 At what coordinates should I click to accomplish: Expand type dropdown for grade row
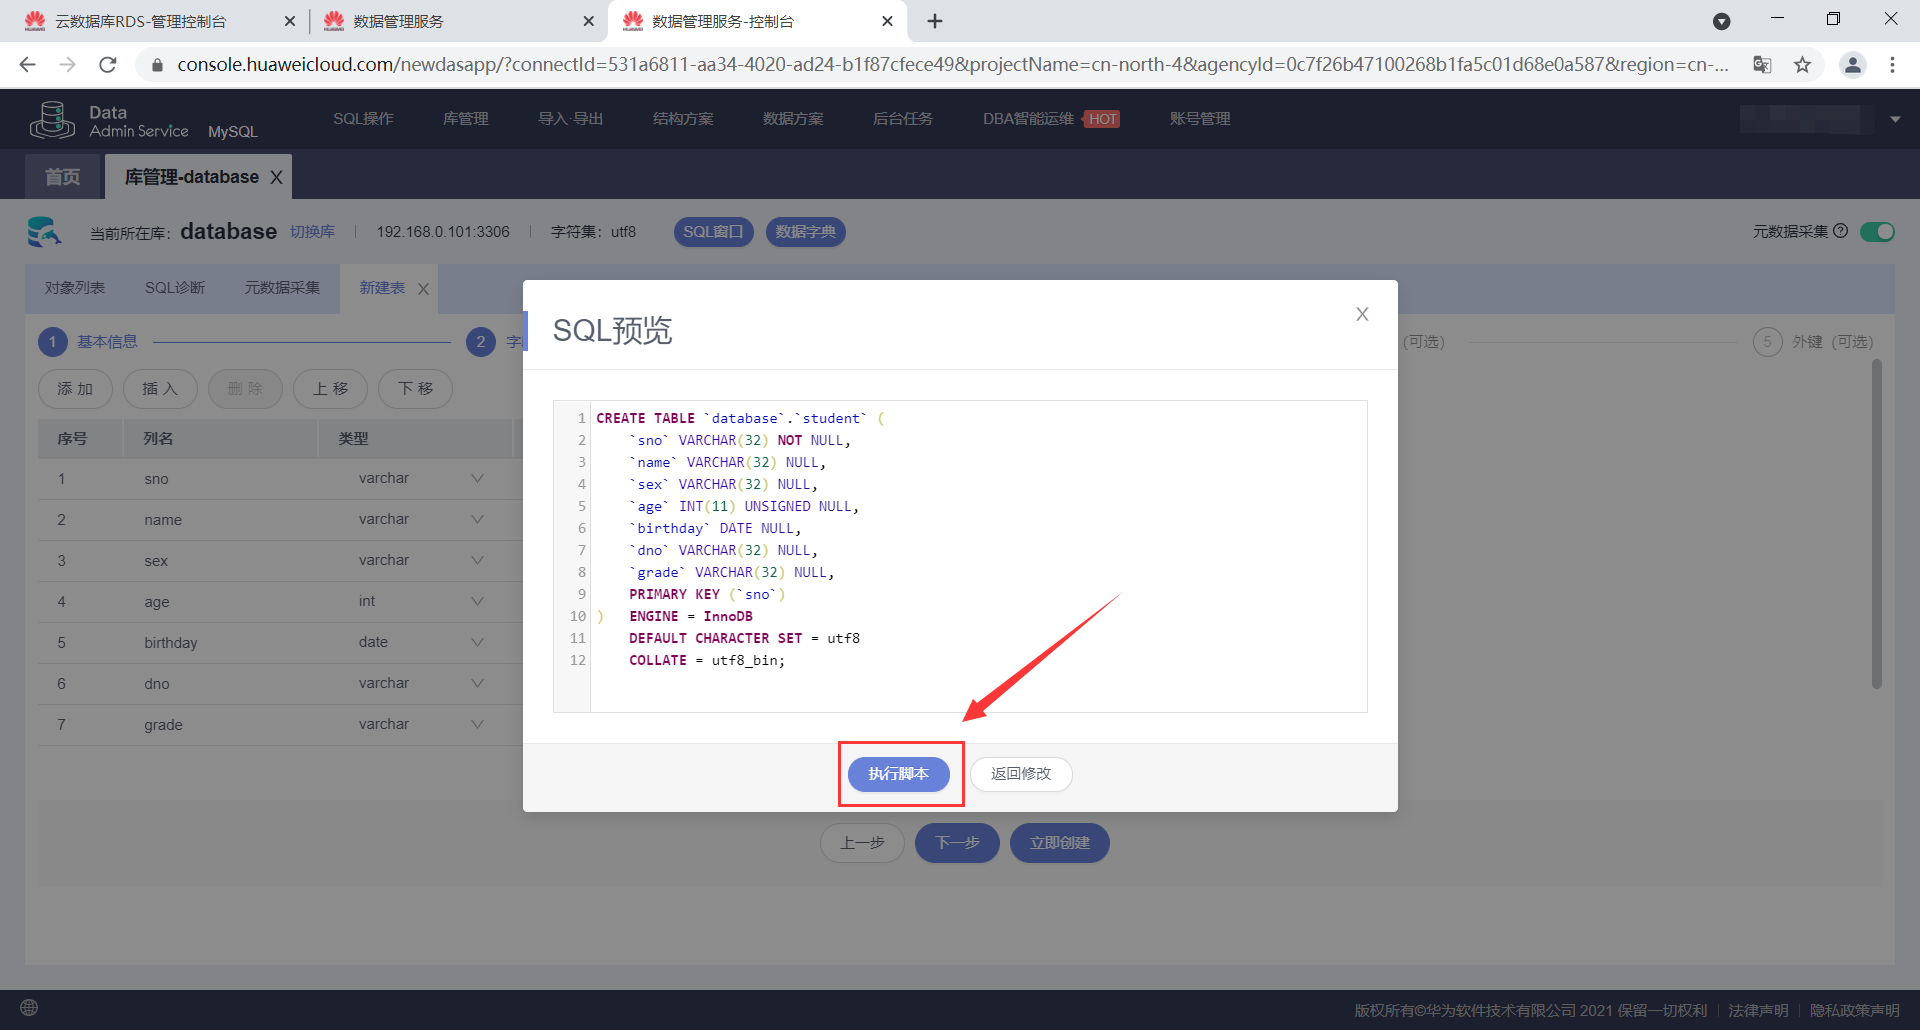click(x=477, y=725)
